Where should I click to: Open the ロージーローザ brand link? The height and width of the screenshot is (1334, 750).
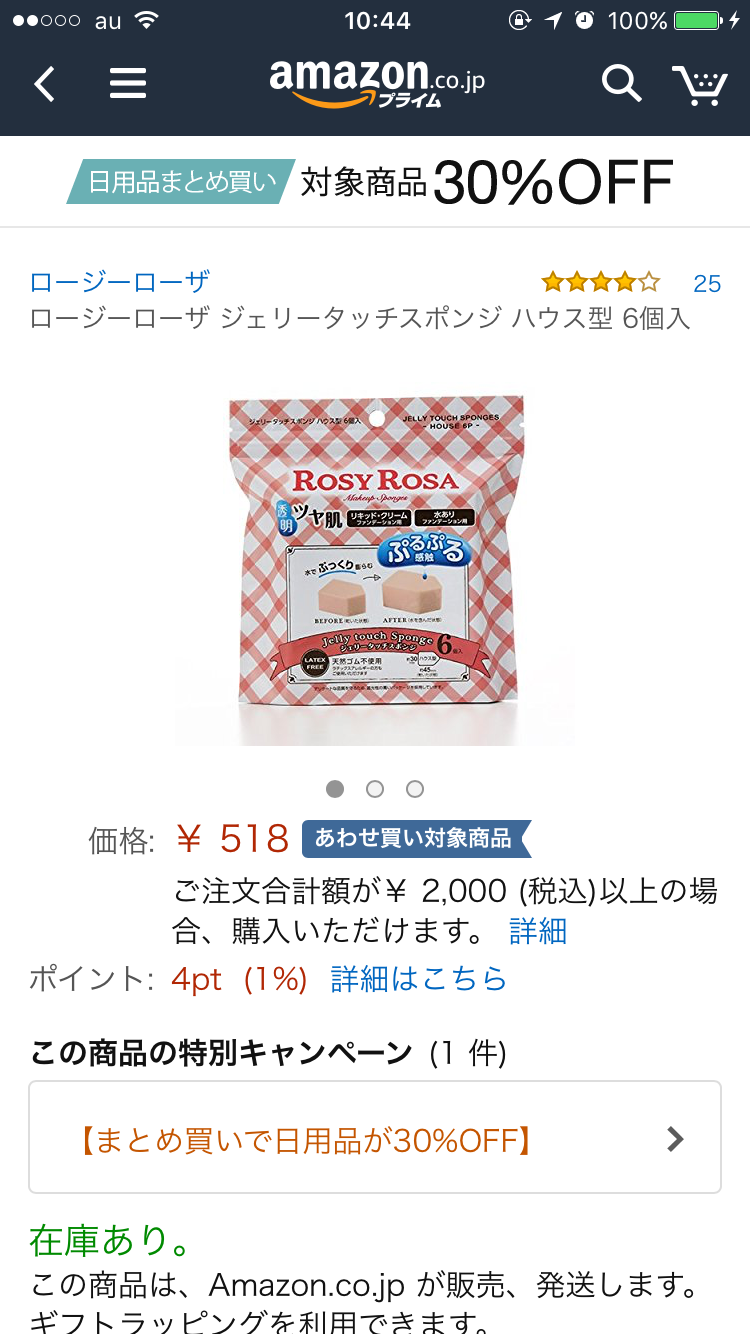[120, 283]
